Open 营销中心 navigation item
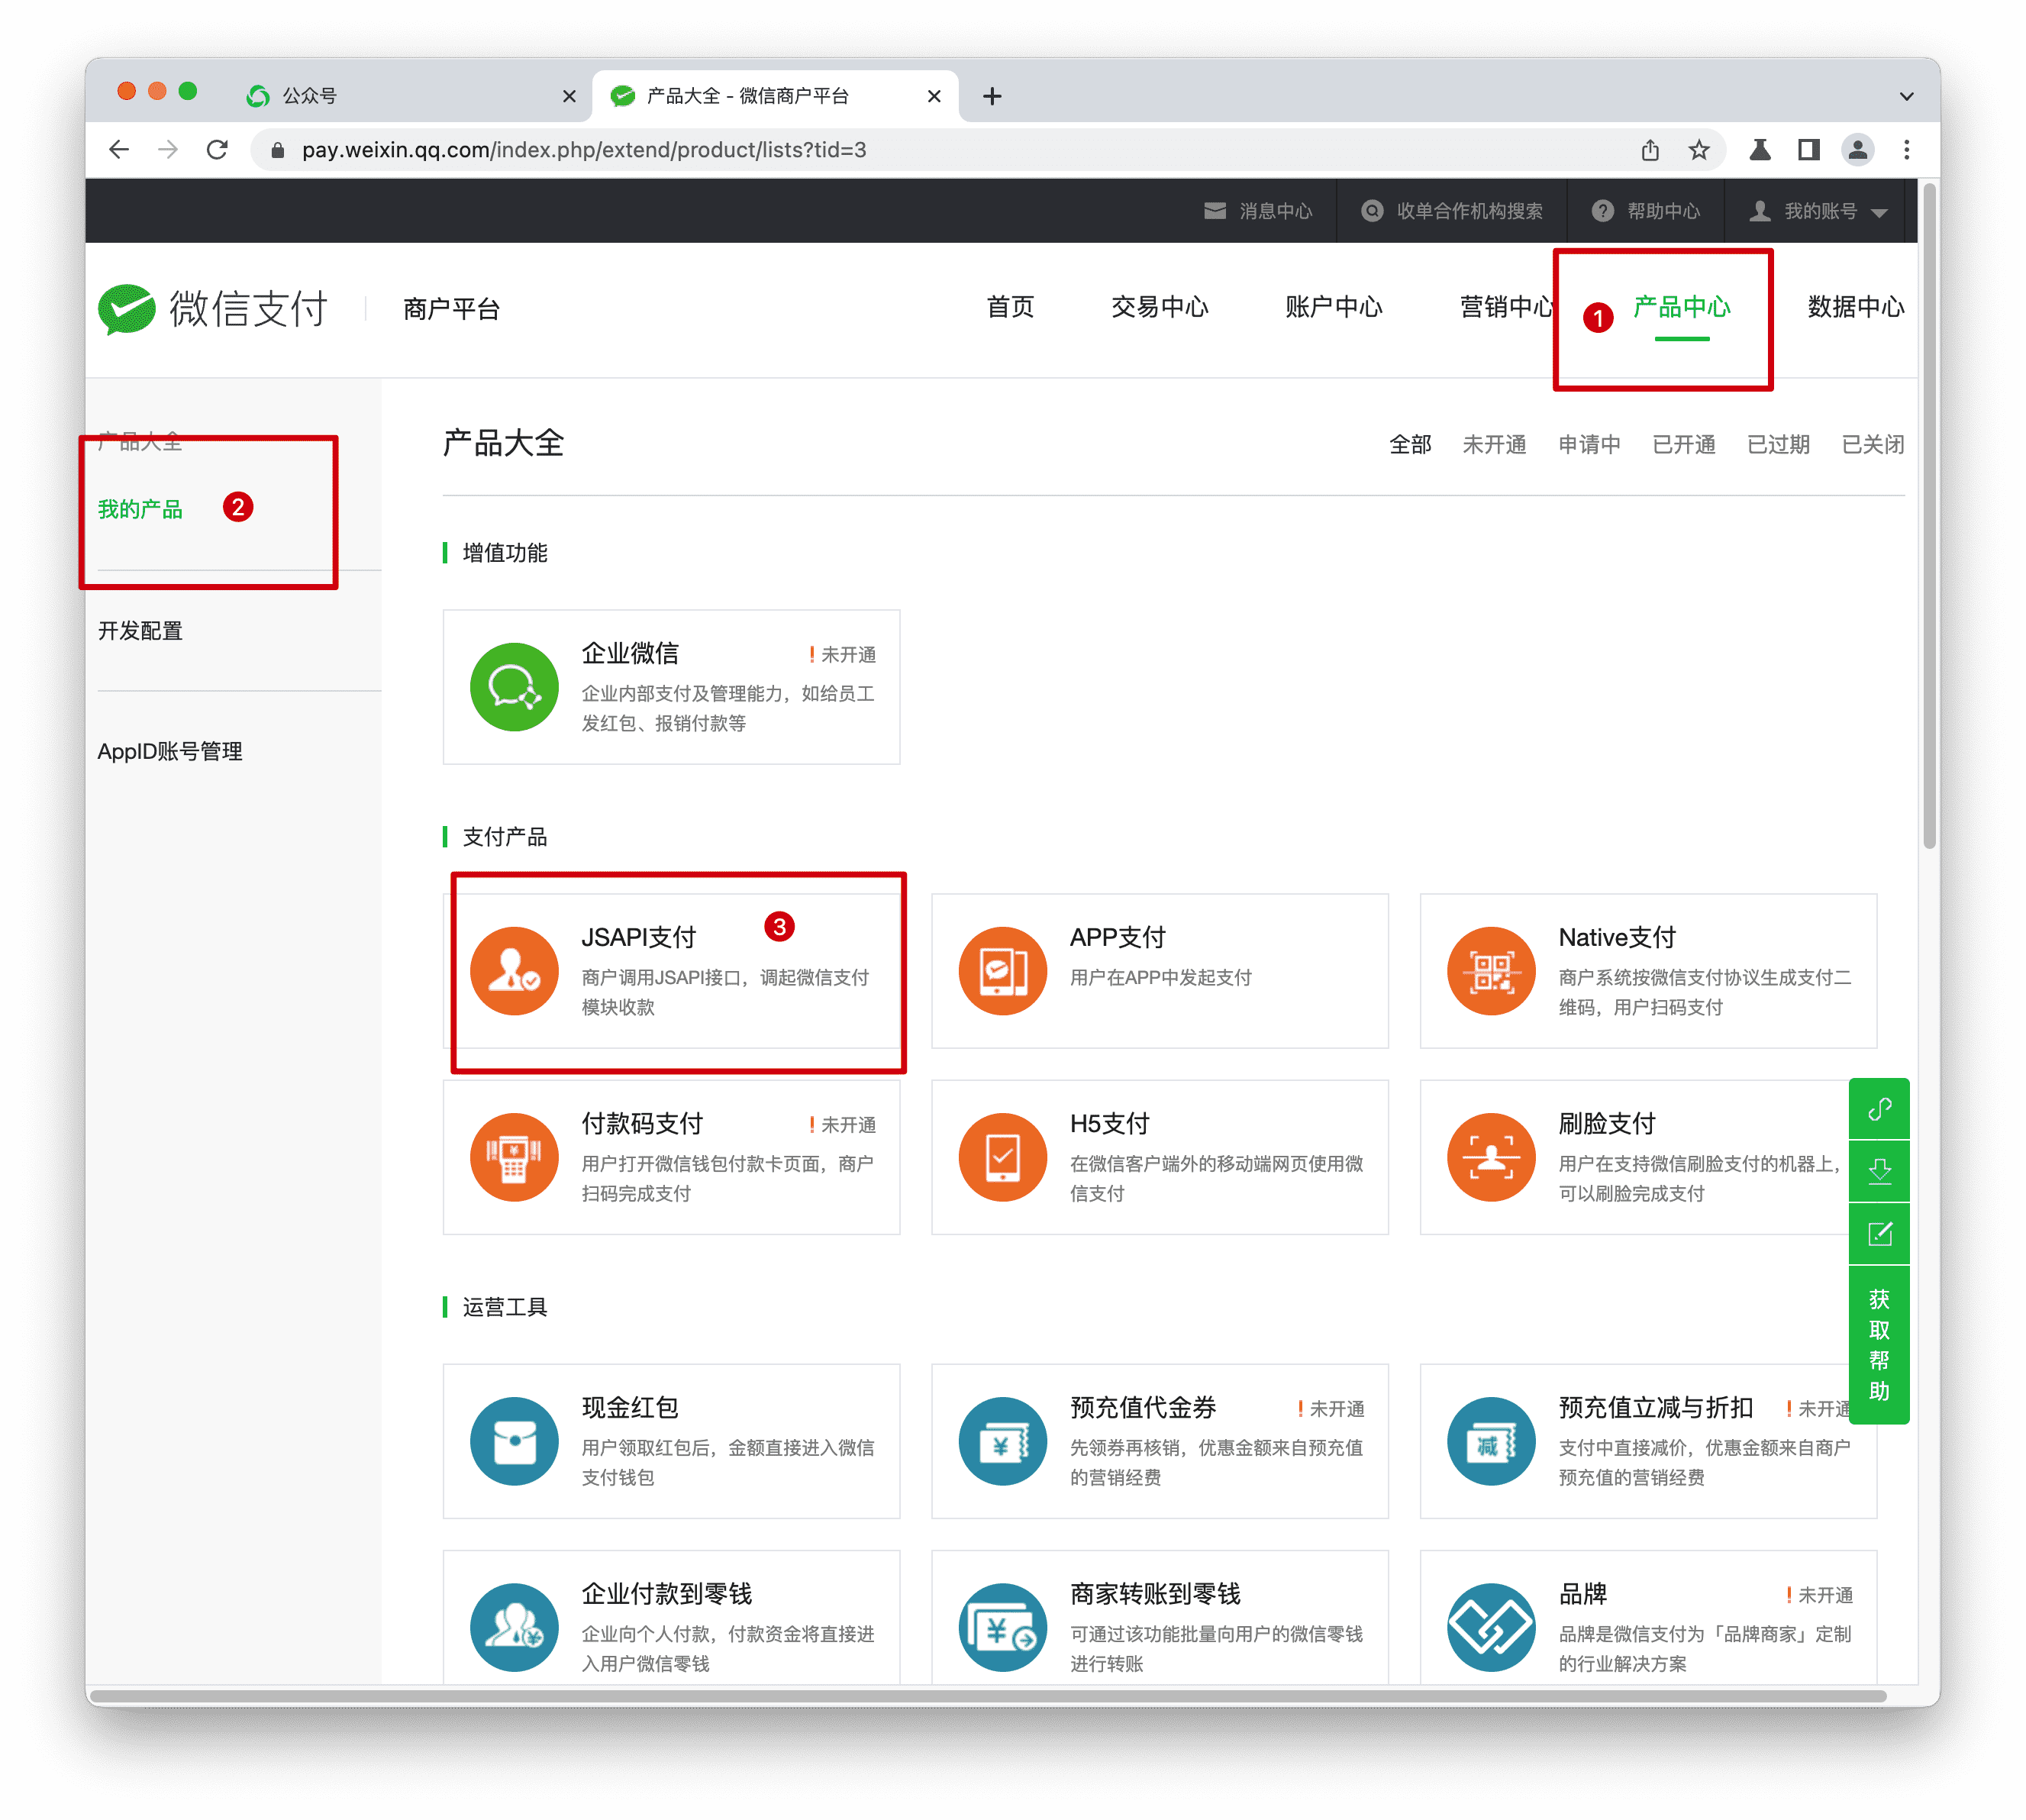The image size is (2026, 1820). point(1507,307)
